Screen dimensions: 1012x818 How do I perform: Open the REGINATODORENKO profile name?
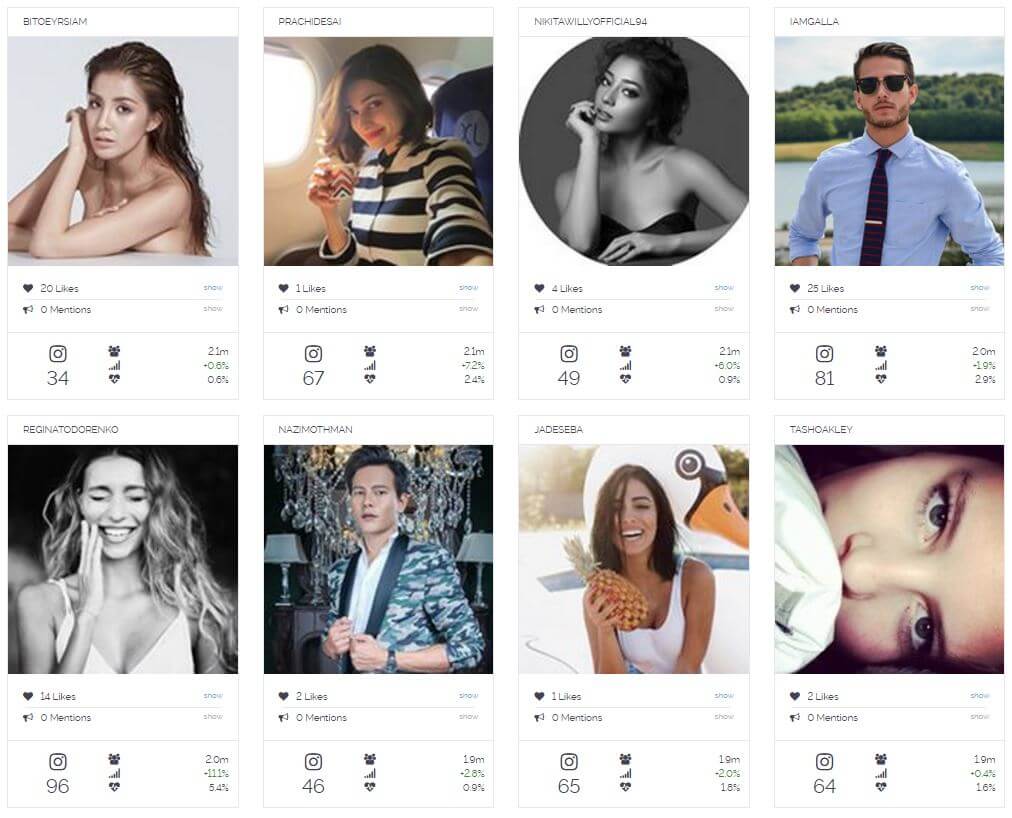coord(71,429)
